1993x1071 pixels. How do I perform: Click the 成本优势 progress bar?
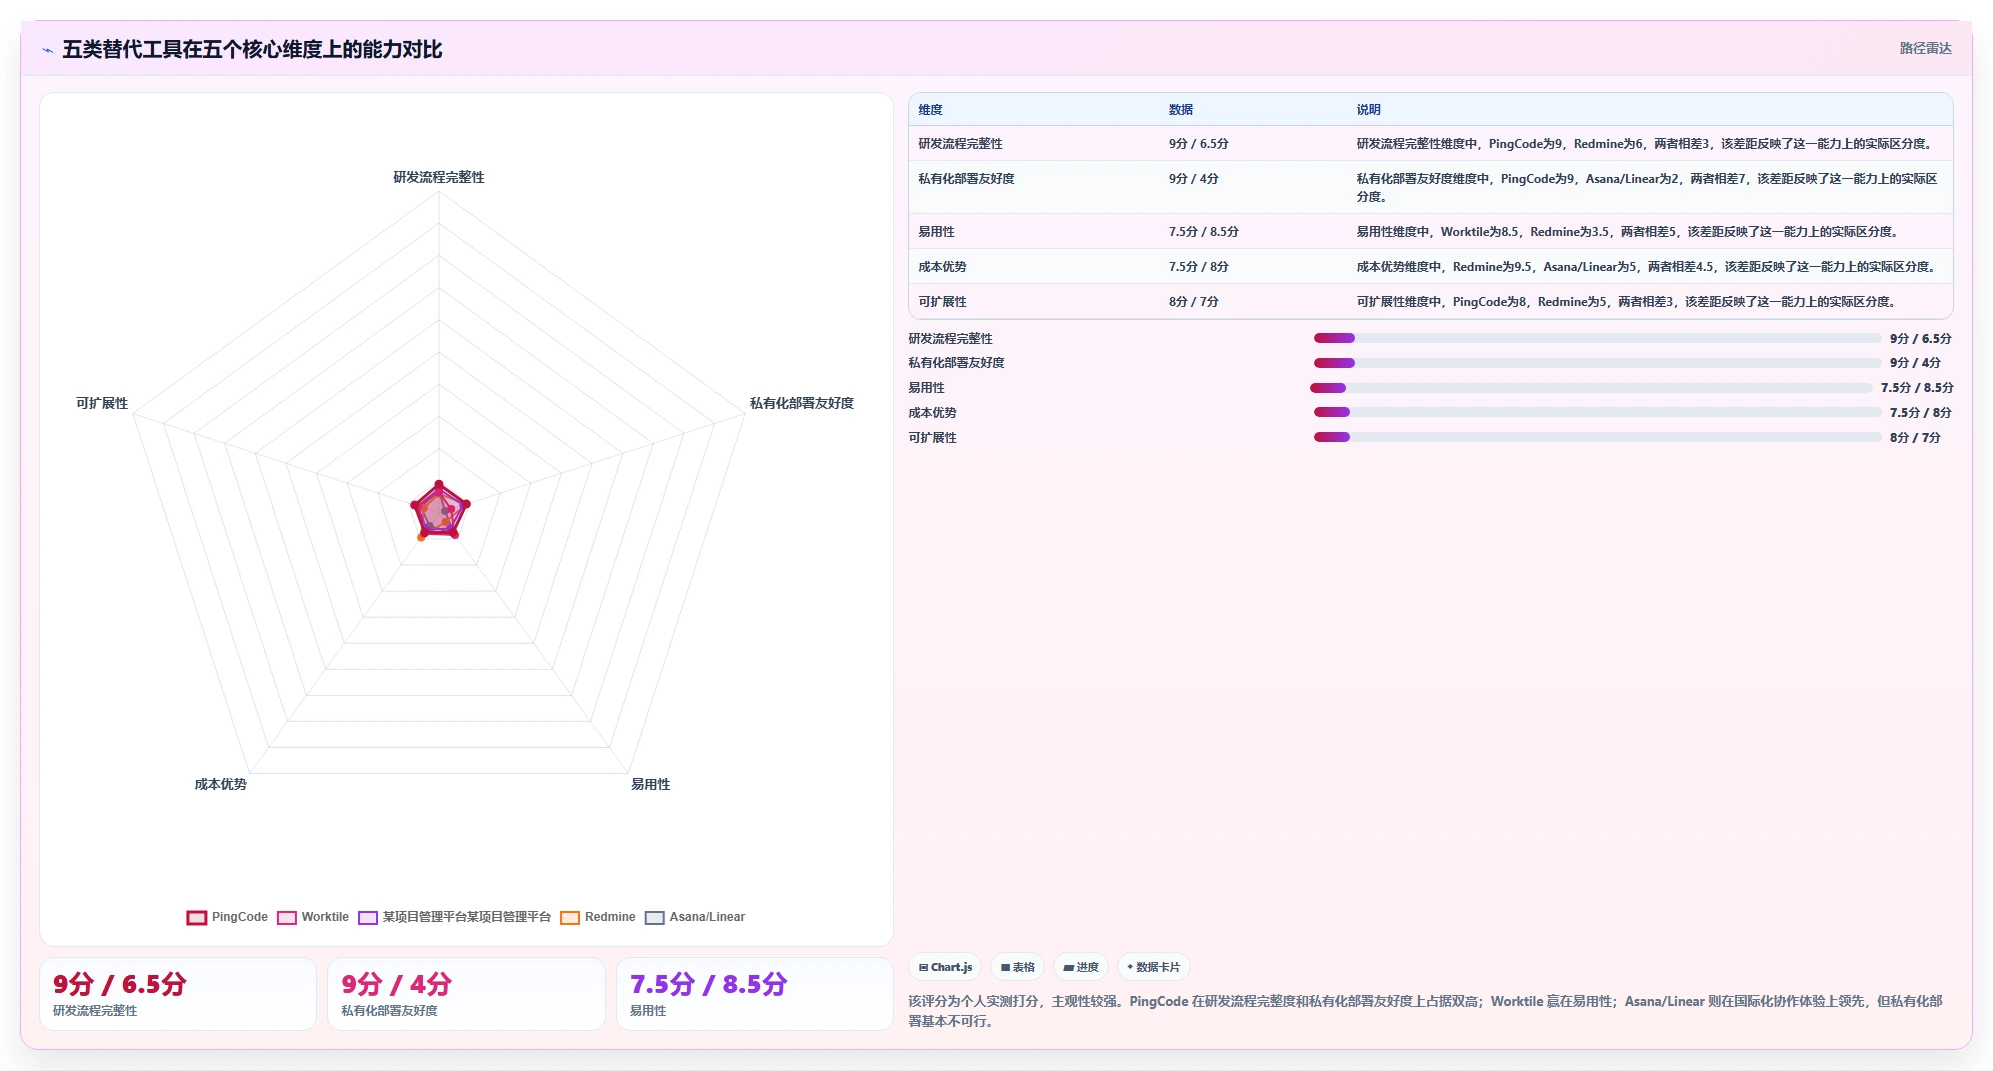[x=1597, y=412]
